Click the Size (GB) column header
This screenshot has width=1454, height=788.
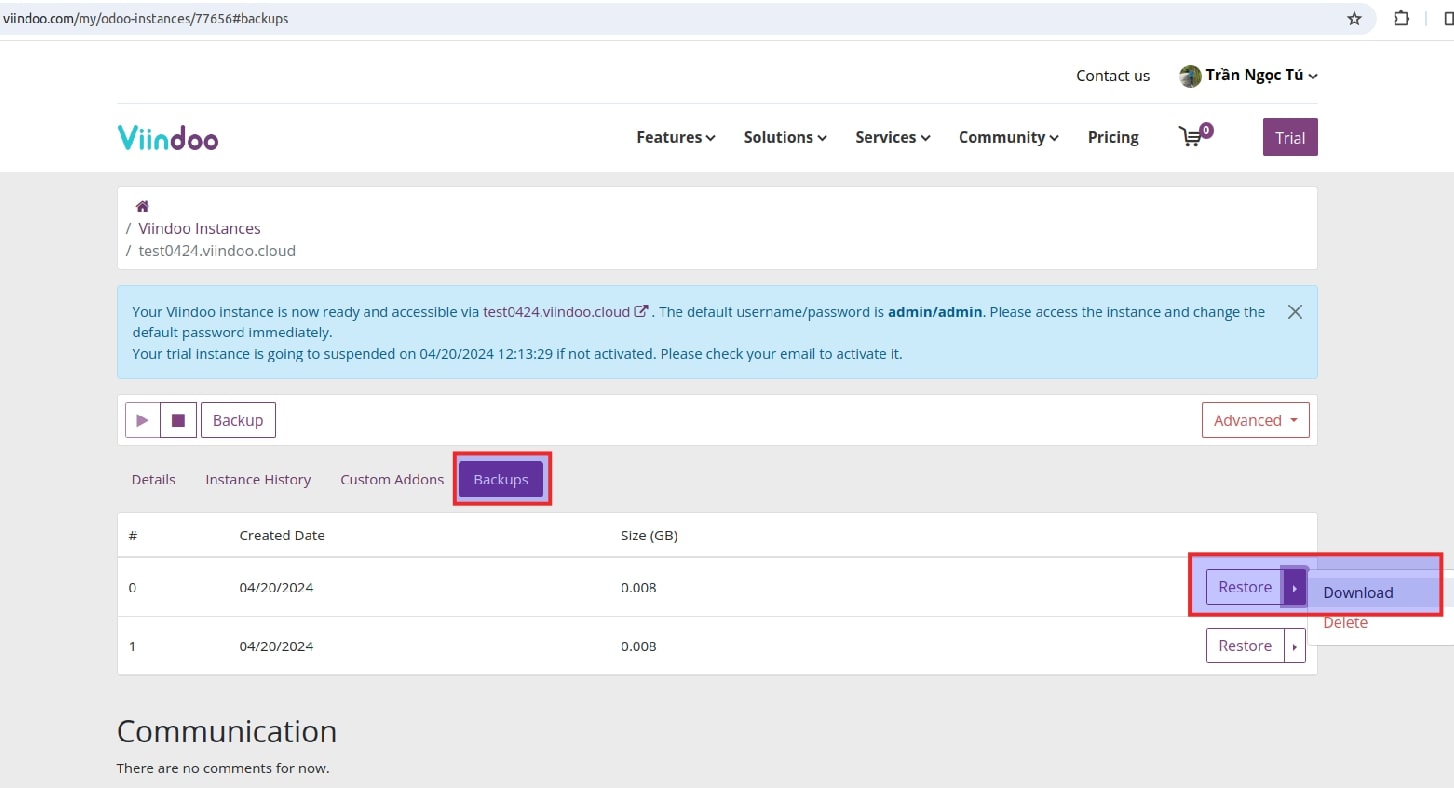pos(649,536)
